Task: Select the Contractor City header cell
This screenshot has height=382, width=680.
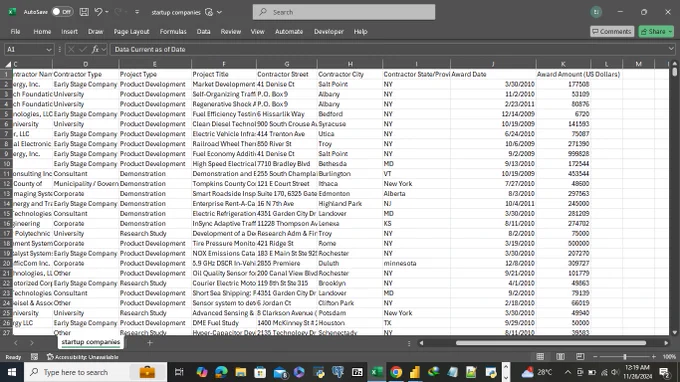Action: pyautogui.click(x=350, y=74)
